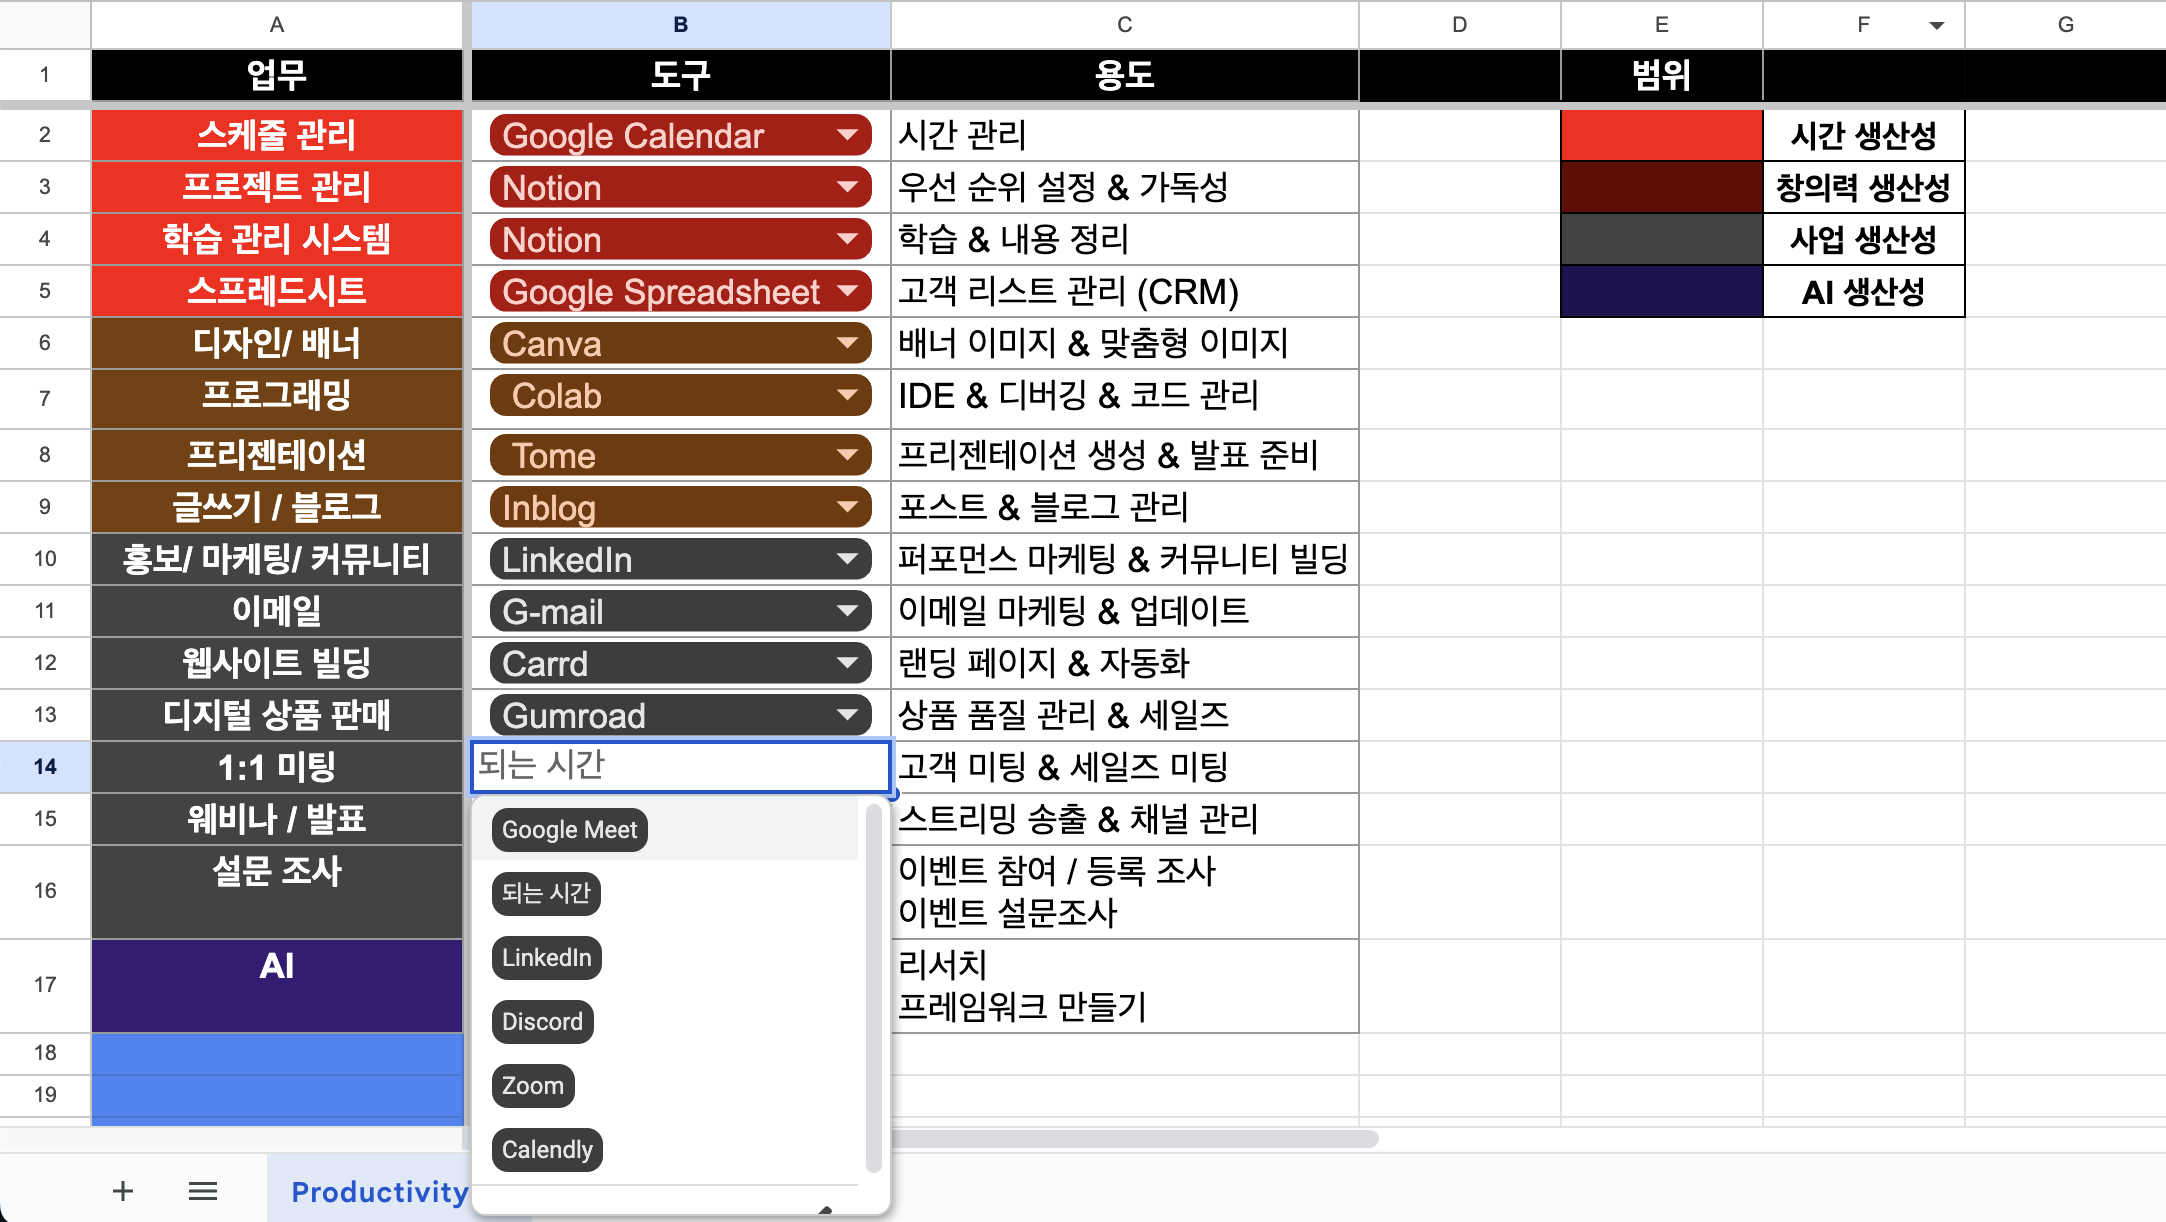Click the 프로그래밍 cell
This screenshot has width=2166, height=1222.
pos(277,398)
